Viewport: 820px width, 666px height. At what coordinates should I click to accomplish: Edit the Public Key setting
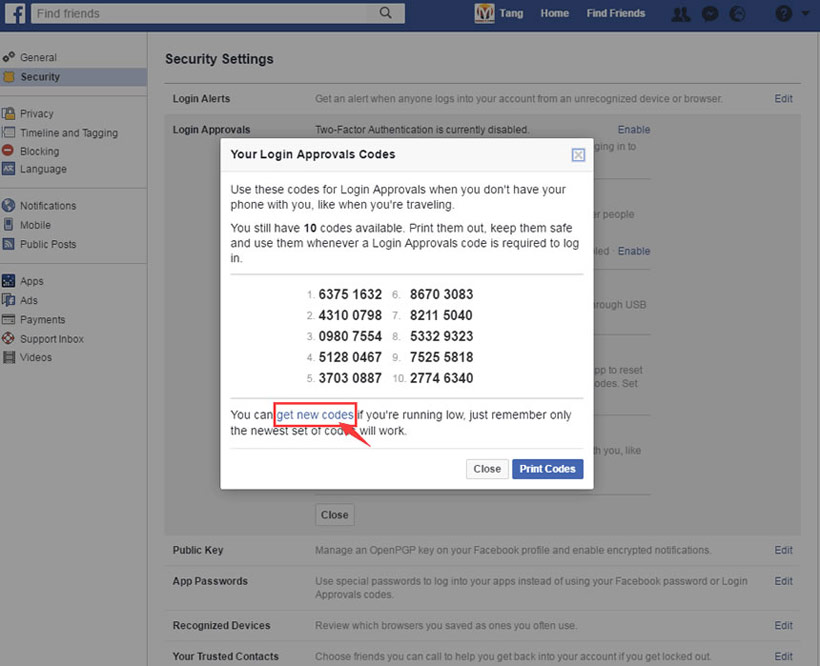point(783,550)
